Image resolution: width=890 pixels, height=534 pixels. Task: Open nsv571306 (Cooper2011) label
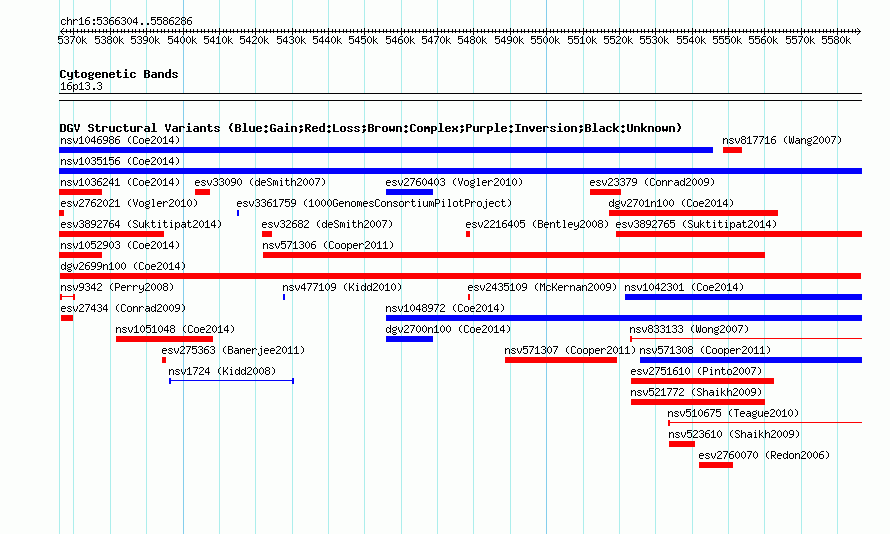(328, 245)
